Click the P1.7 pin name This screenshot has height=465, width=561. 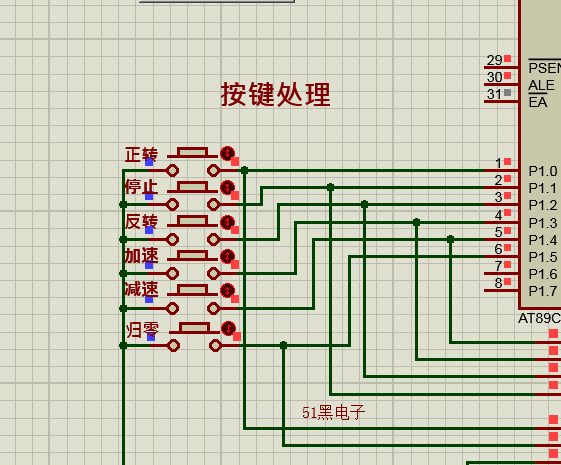[x=543, y=291]
